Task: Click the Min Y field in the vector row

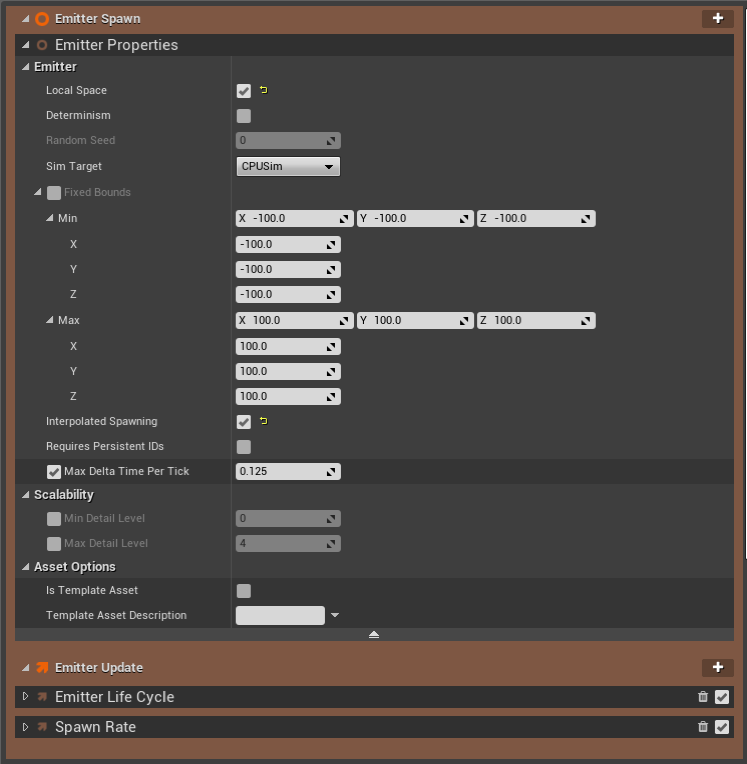Action: tap(415, 219)
